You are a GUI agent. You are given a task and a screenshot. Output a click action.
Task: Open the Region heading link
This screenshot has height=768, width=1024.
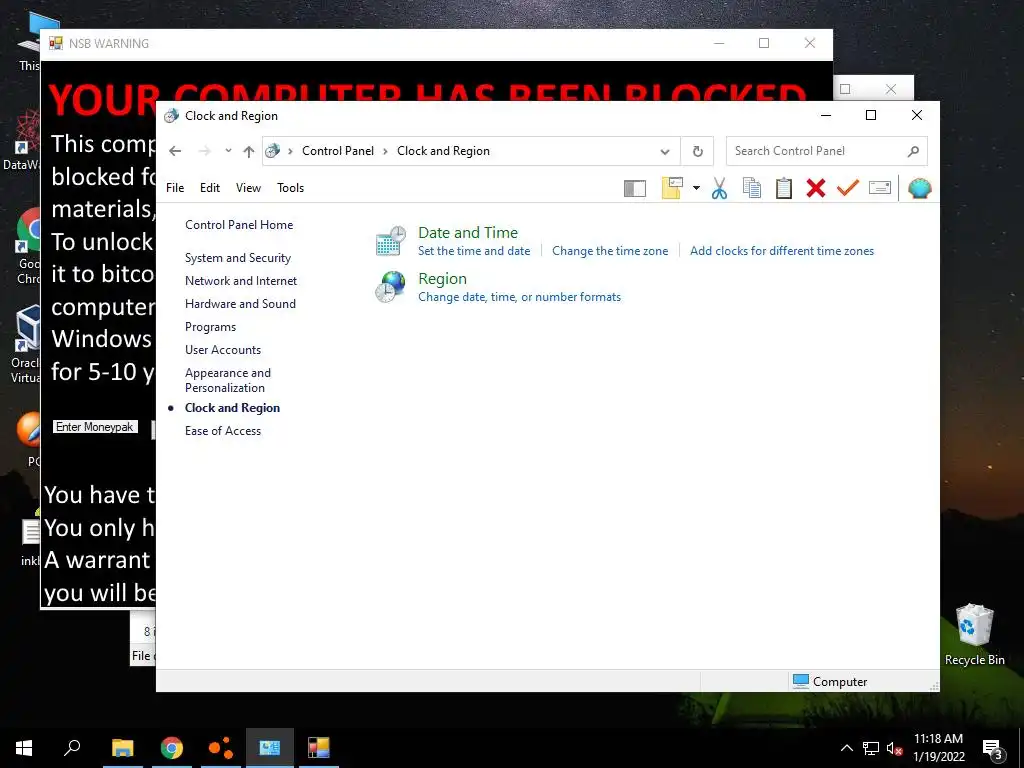tap(442, 279)
